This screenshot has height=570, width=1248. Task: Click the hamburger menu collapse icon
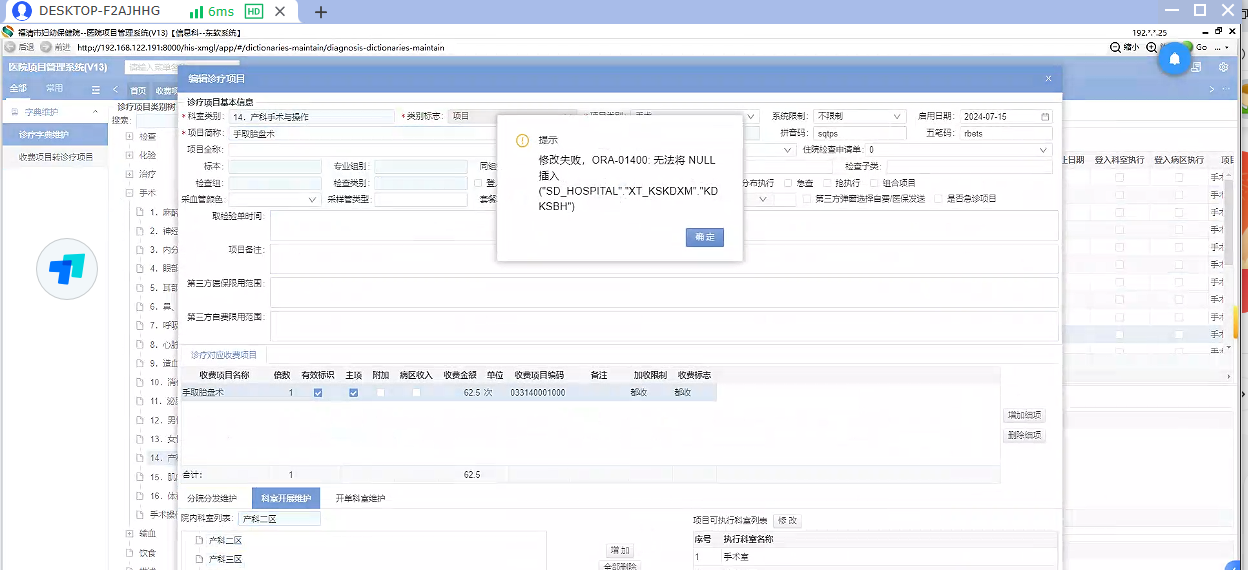(96, 90)
